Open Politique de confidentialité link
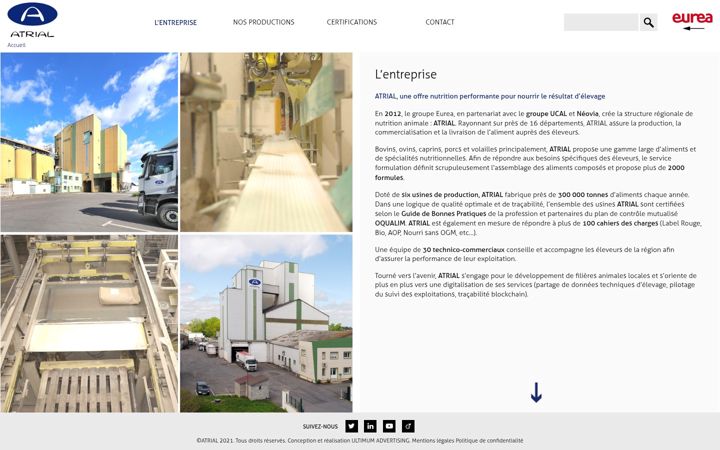The image size is (720, 450). [x=489, y=440]
